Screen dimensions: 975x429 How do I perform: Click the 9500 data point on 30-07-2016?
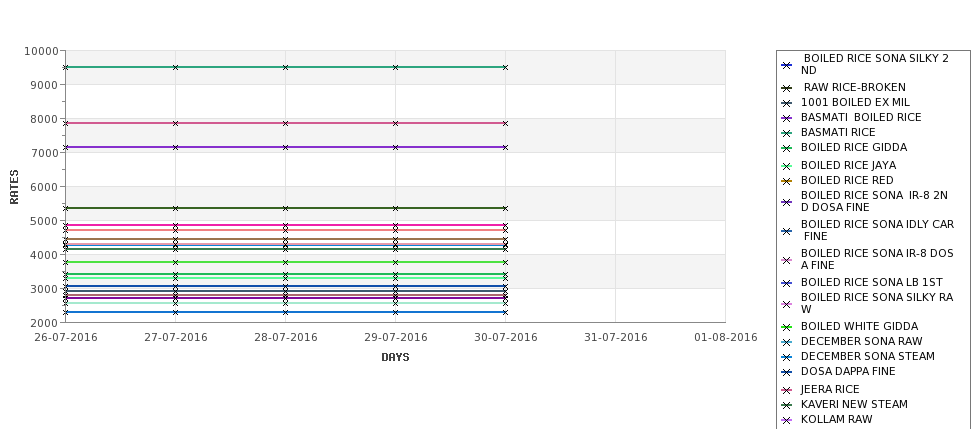tap(505, 67)
